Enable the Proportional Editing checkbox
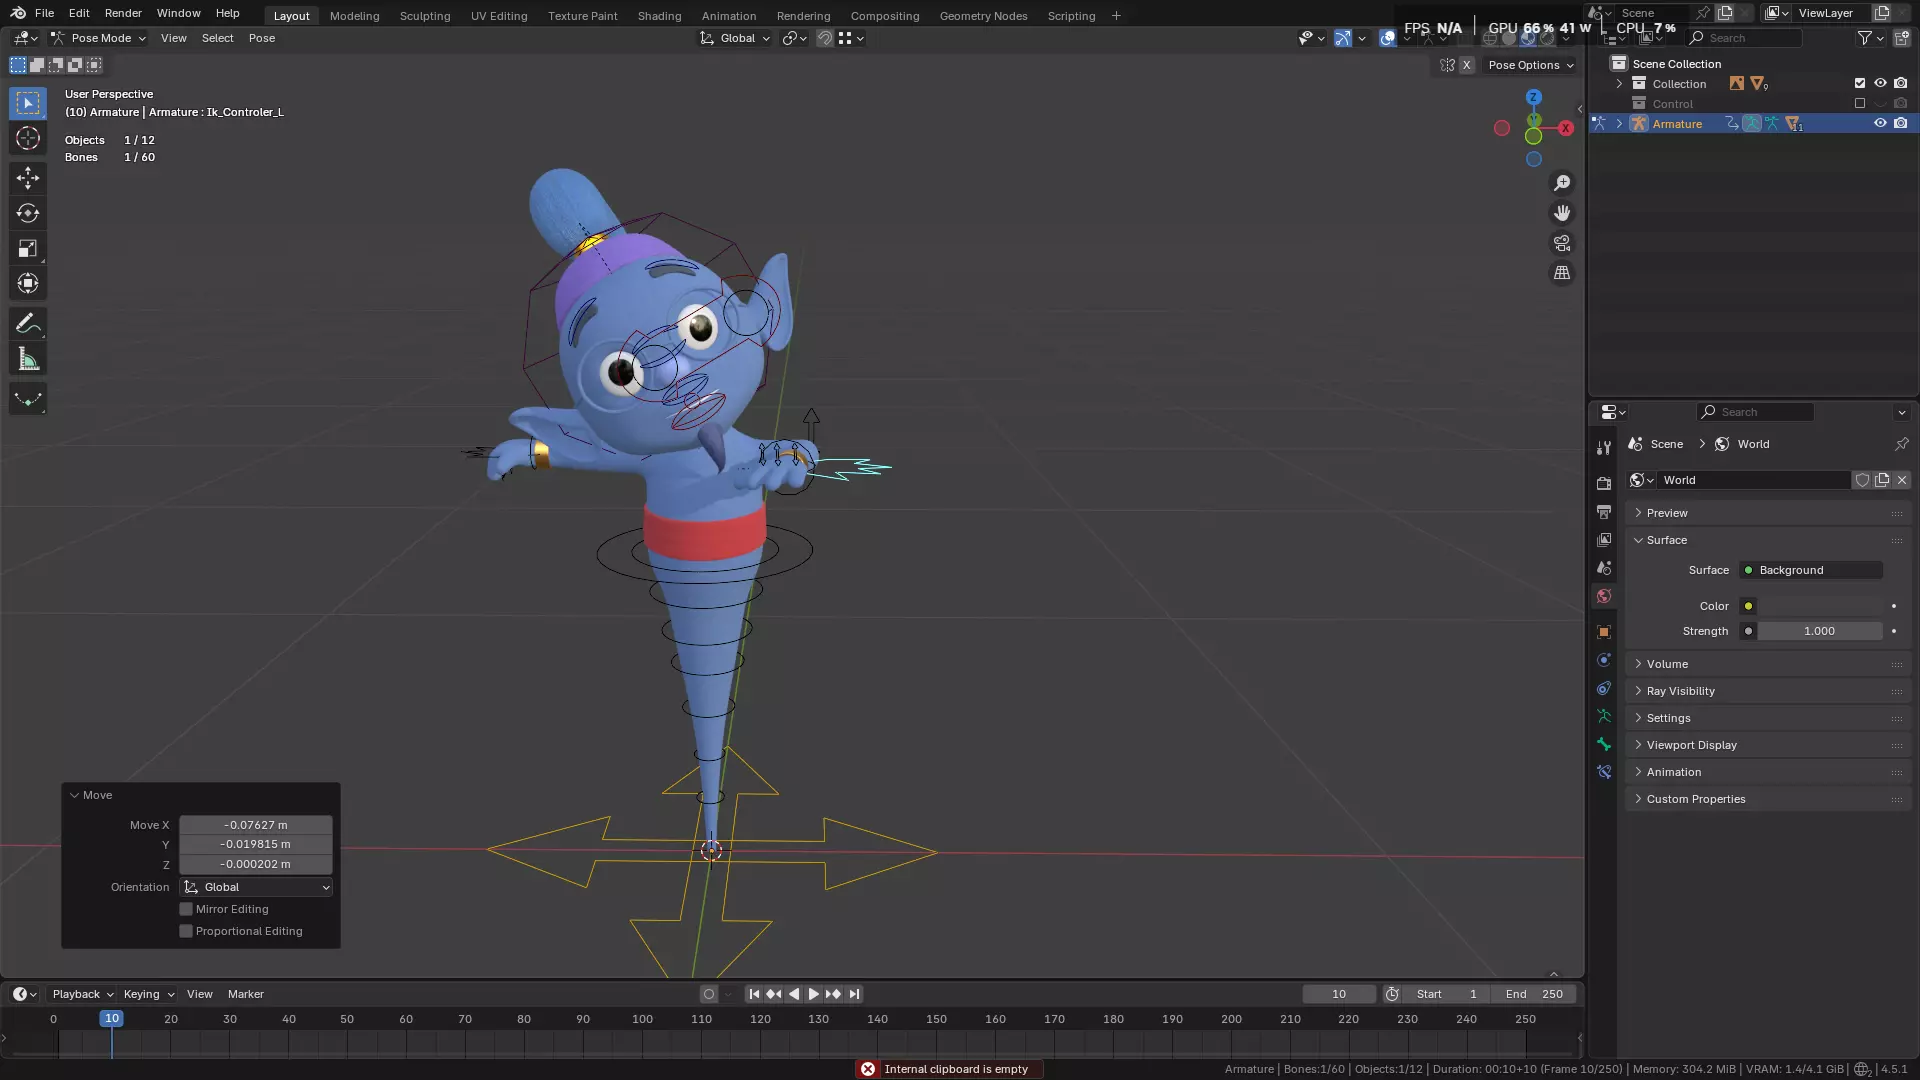Screen dimensions: 1920x1080 186,931
